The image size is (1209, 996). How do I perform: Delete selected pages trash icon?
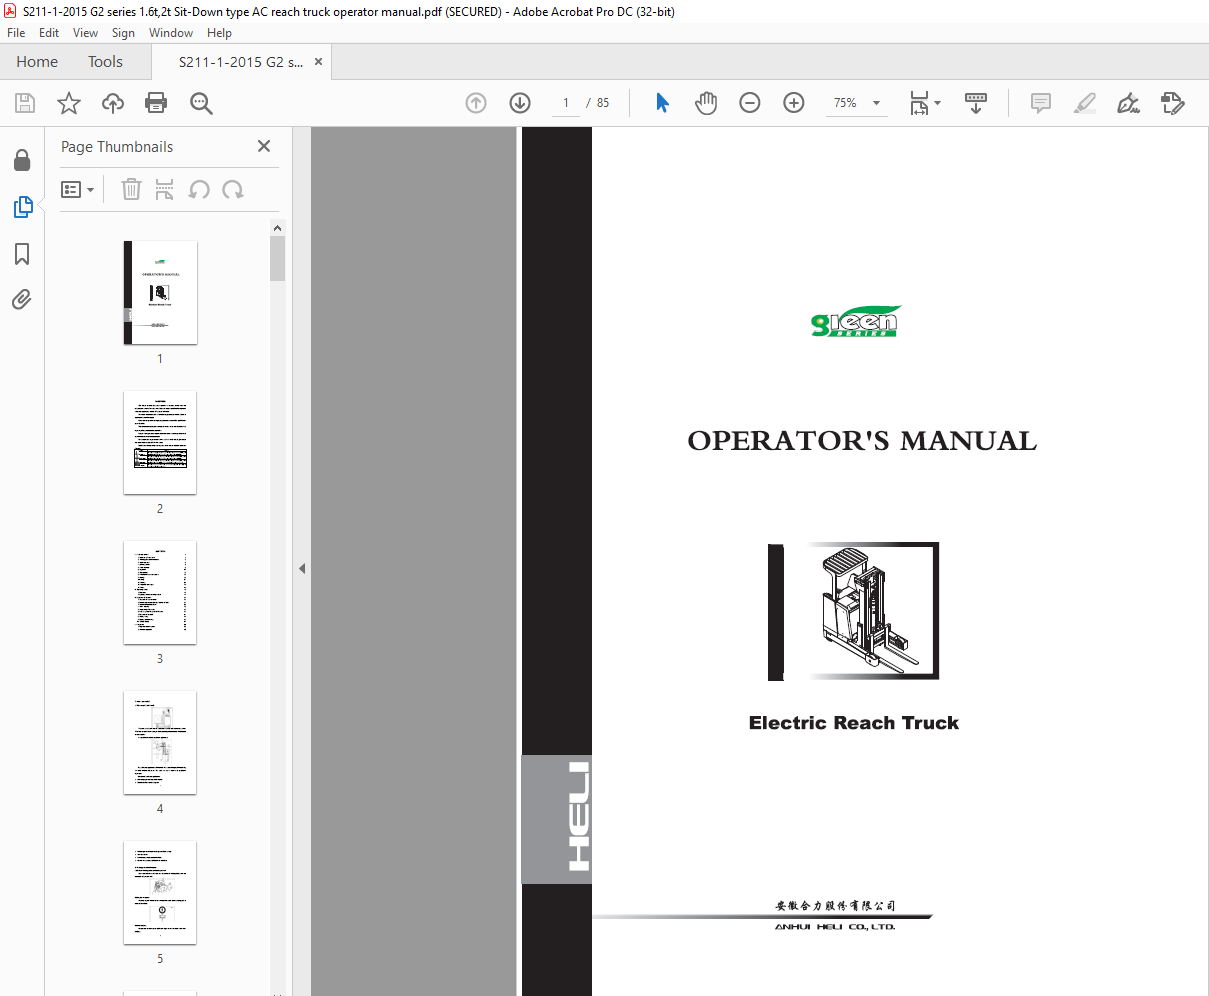pyautogui.click(x=131, y=189)
